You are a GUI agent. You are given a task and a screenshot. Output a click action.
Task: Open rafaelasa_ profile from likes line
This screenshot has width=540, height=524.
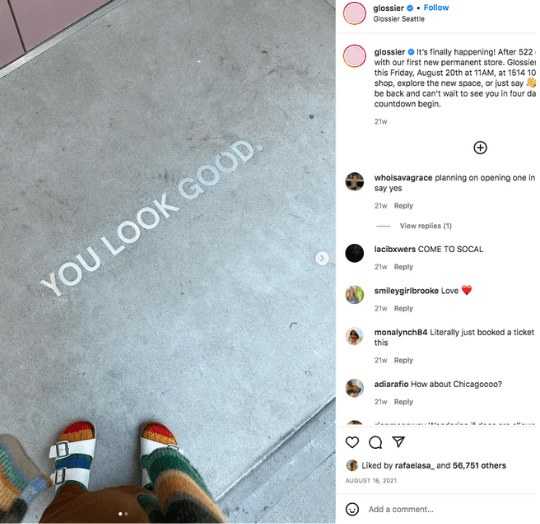414,465
